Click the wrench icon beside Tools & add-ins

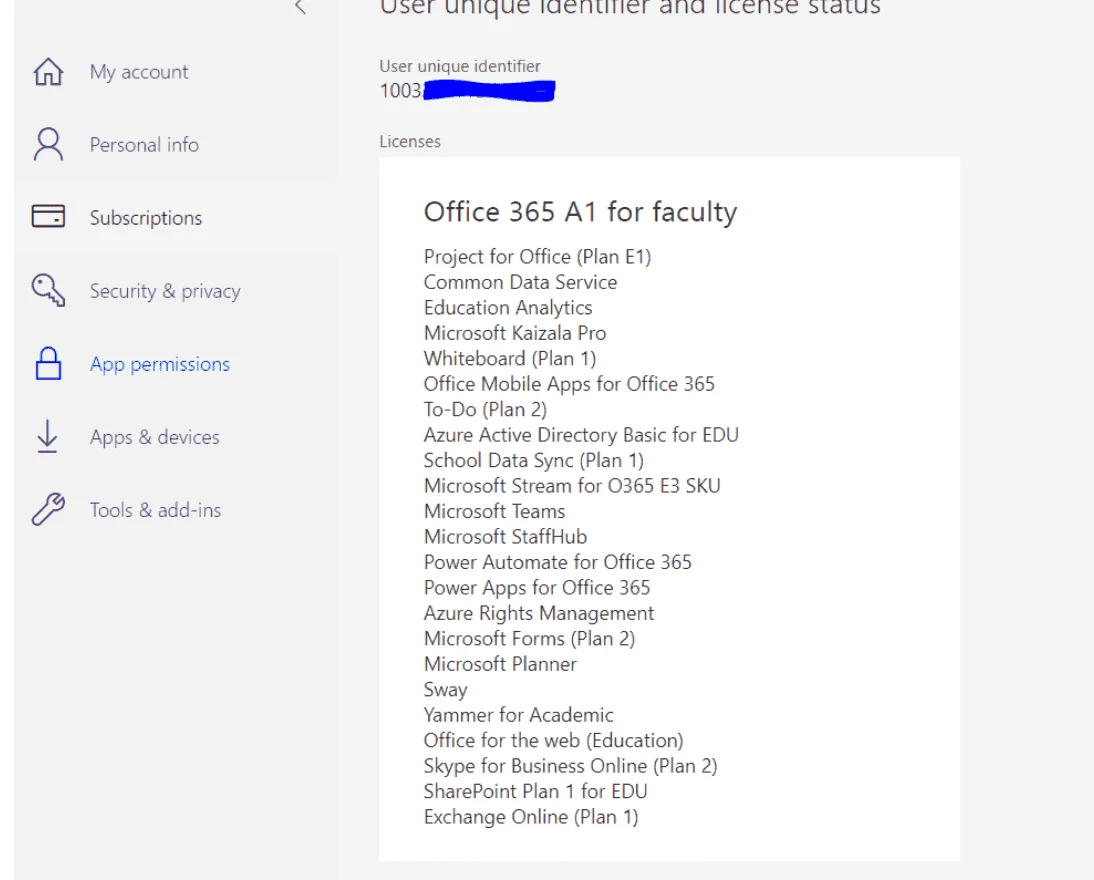48,509
